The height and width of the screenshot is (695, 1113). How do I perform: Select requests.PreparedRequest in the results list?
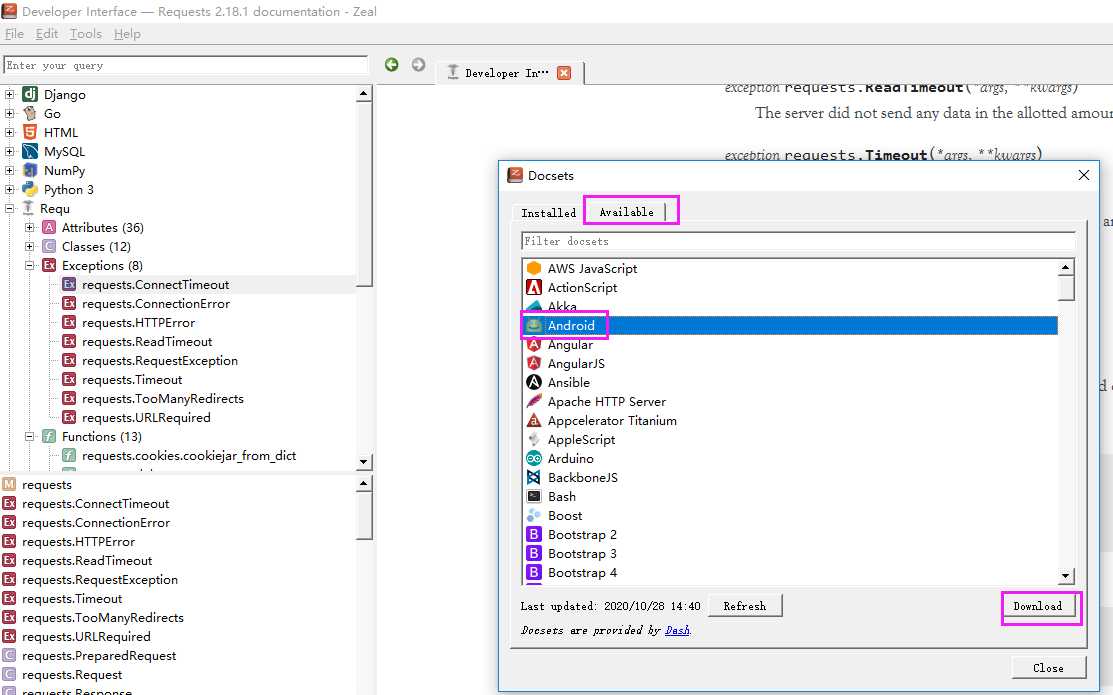click(99, 656)
